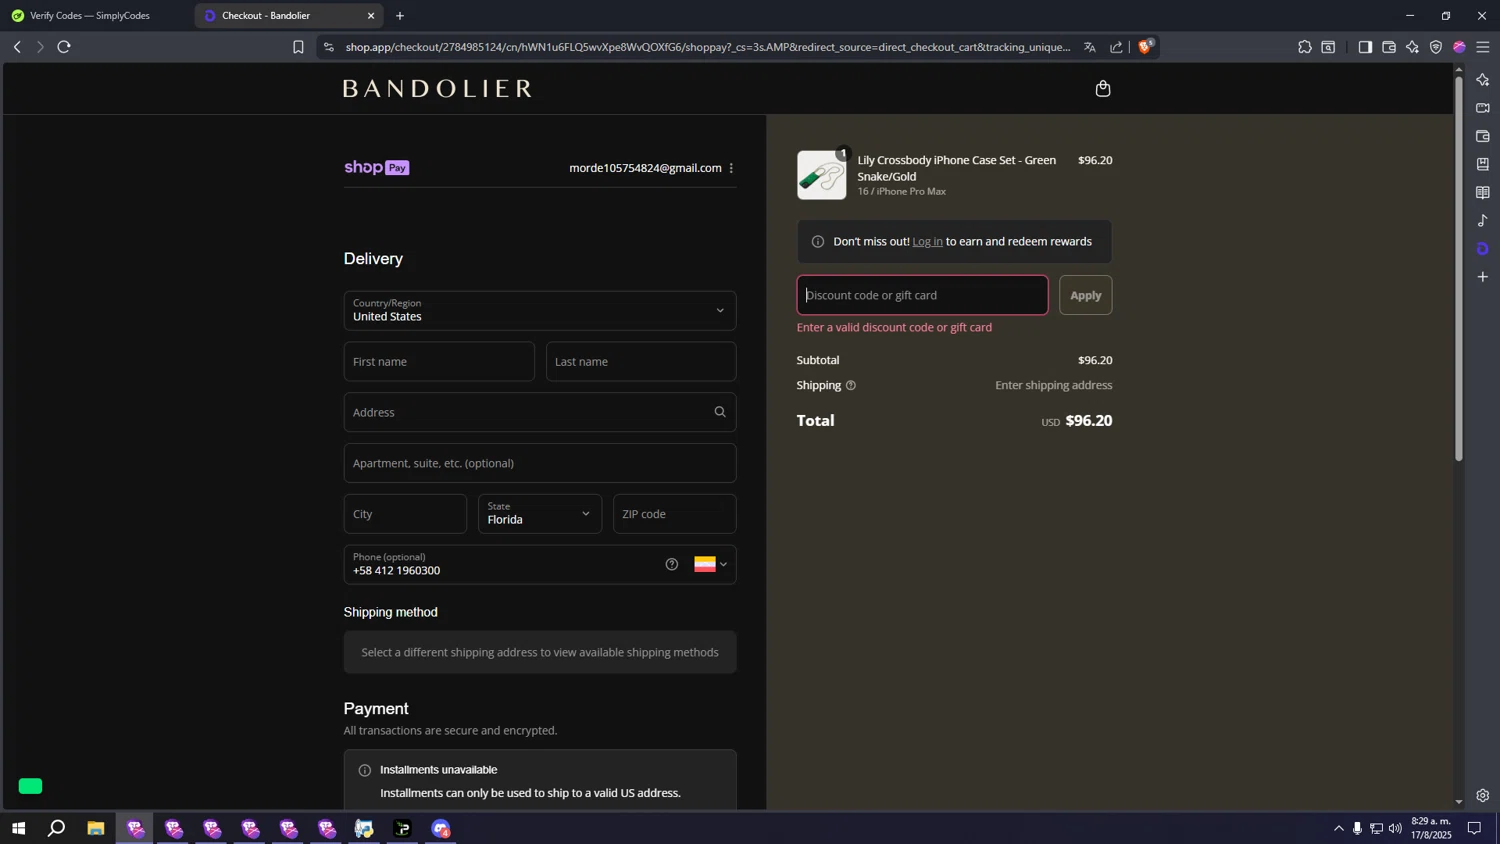
Task: Open the State dropdown showing Florida
Action: click(x=540, y=514)
